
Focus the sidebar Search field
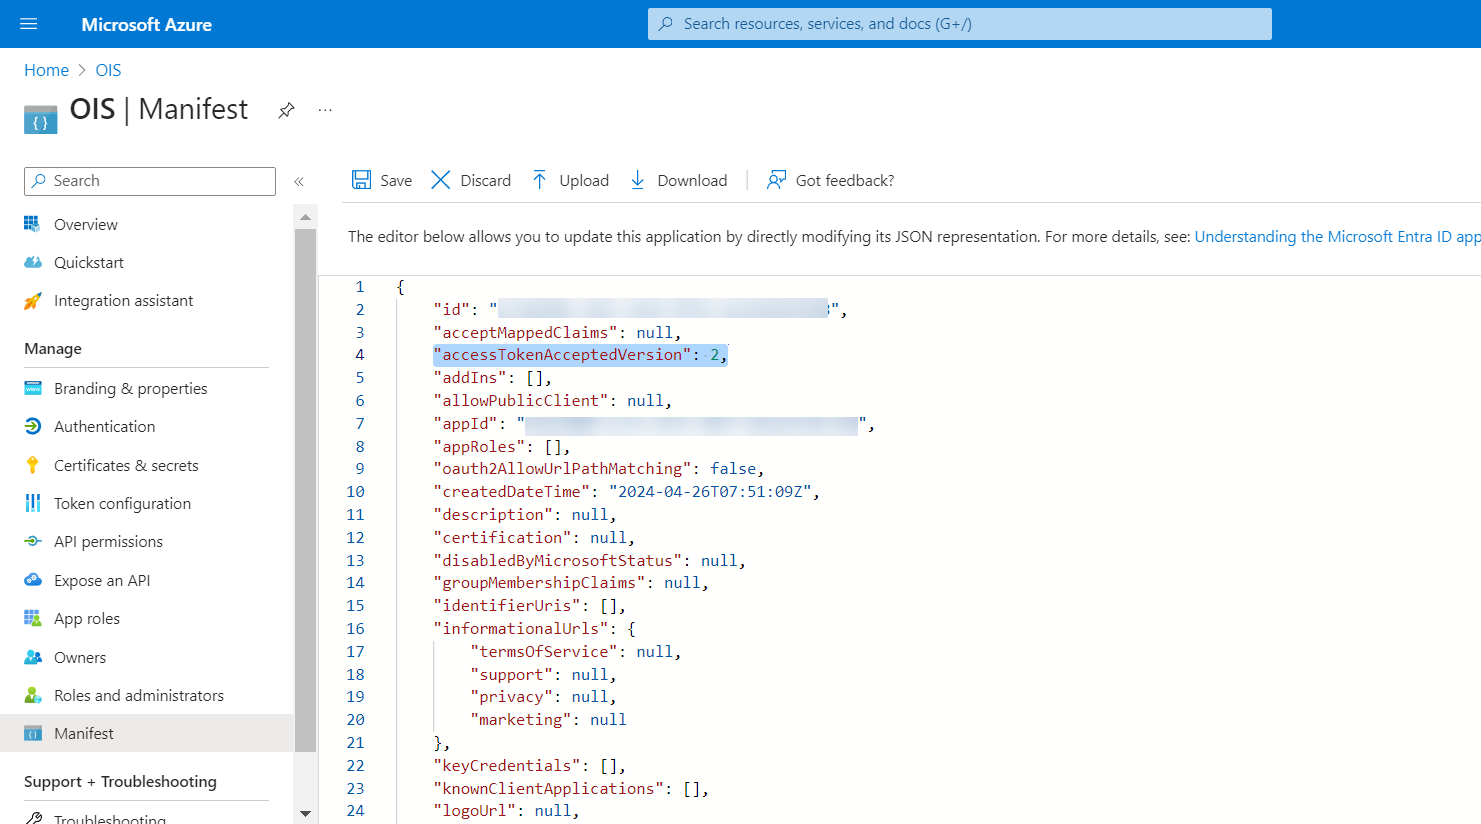[x=150, y=181]
